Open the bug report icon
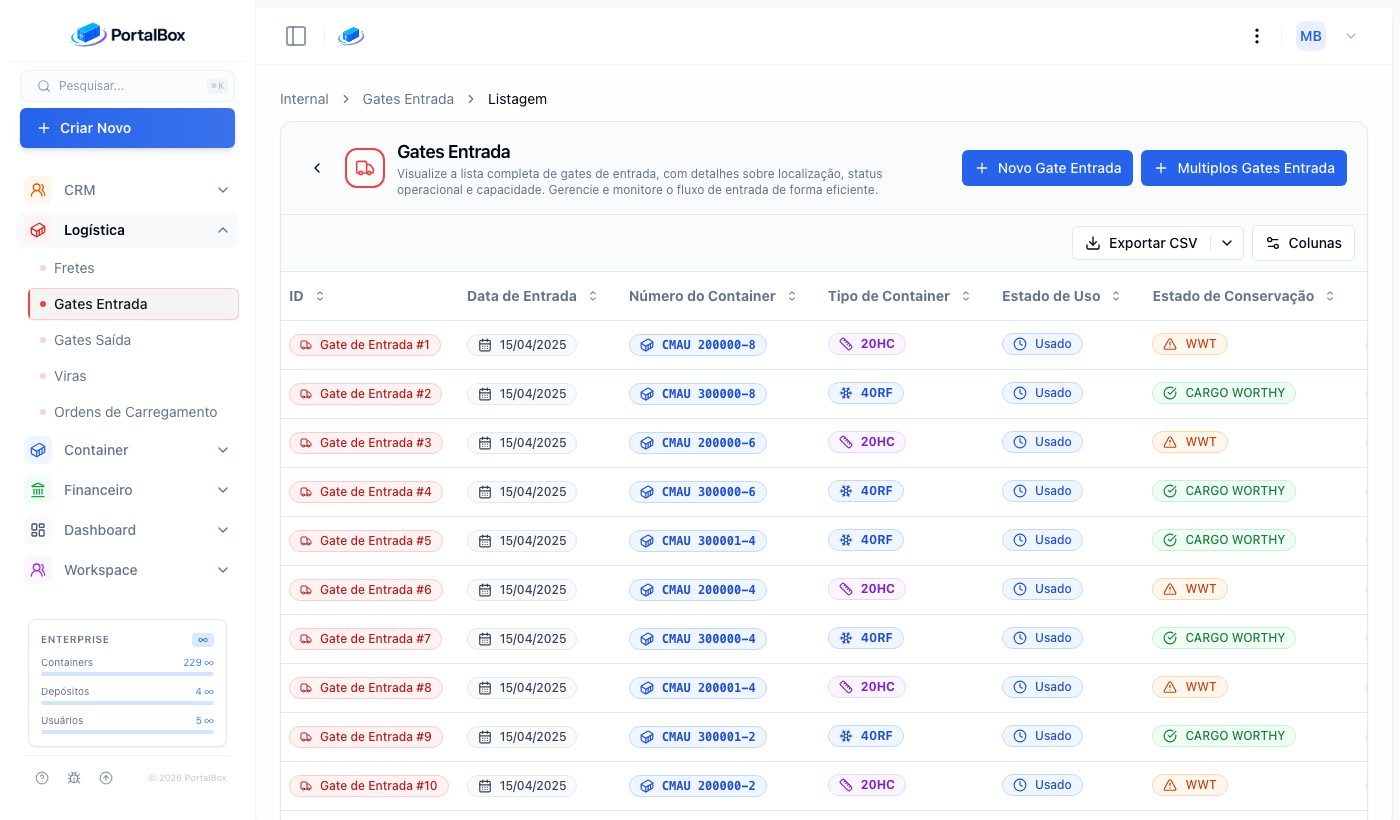The image size is (1400, 820). click(74, 778)
